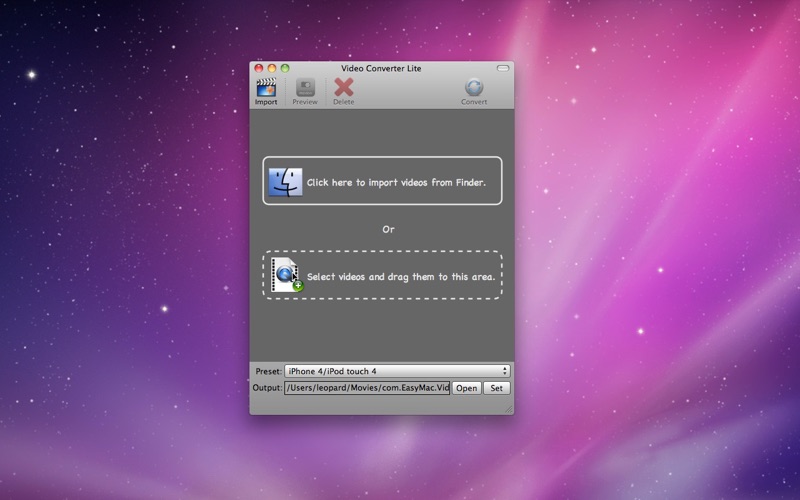Close the Video Converter Lite window
The height and width of the screenshot is (500, 800).
(x=259, y=68)
